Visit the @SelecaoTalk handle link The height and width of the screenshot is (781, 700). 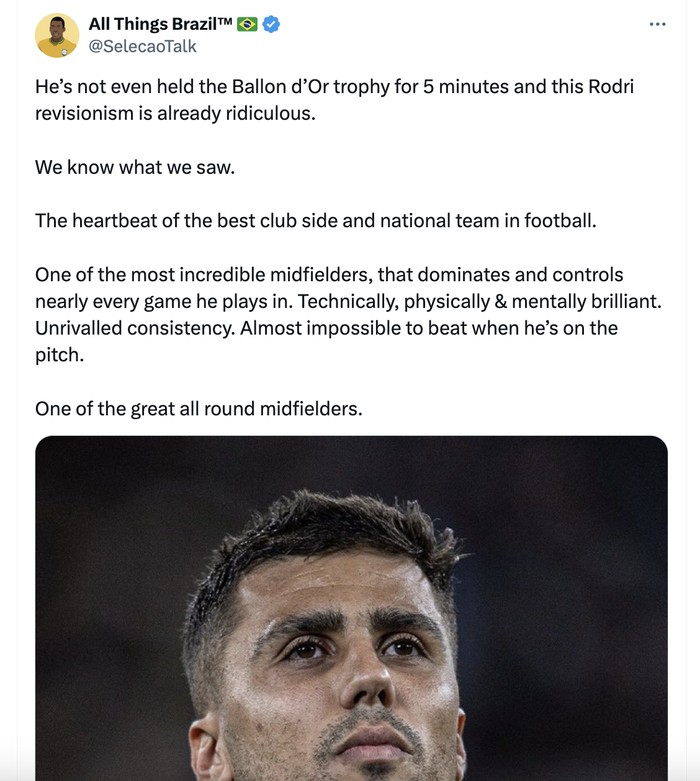142,46
